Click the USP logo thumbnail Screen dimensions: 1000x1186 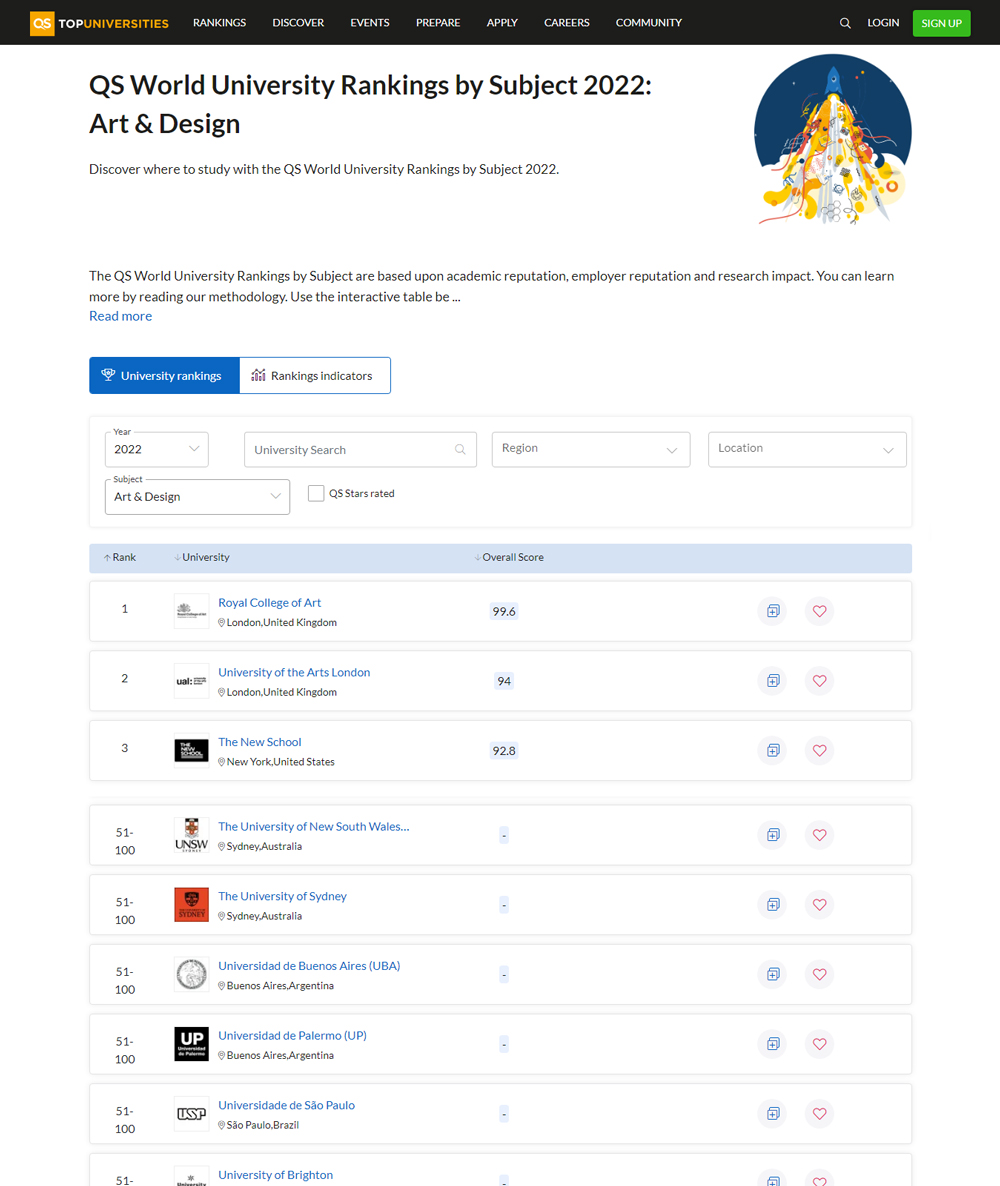(191, 1113)
